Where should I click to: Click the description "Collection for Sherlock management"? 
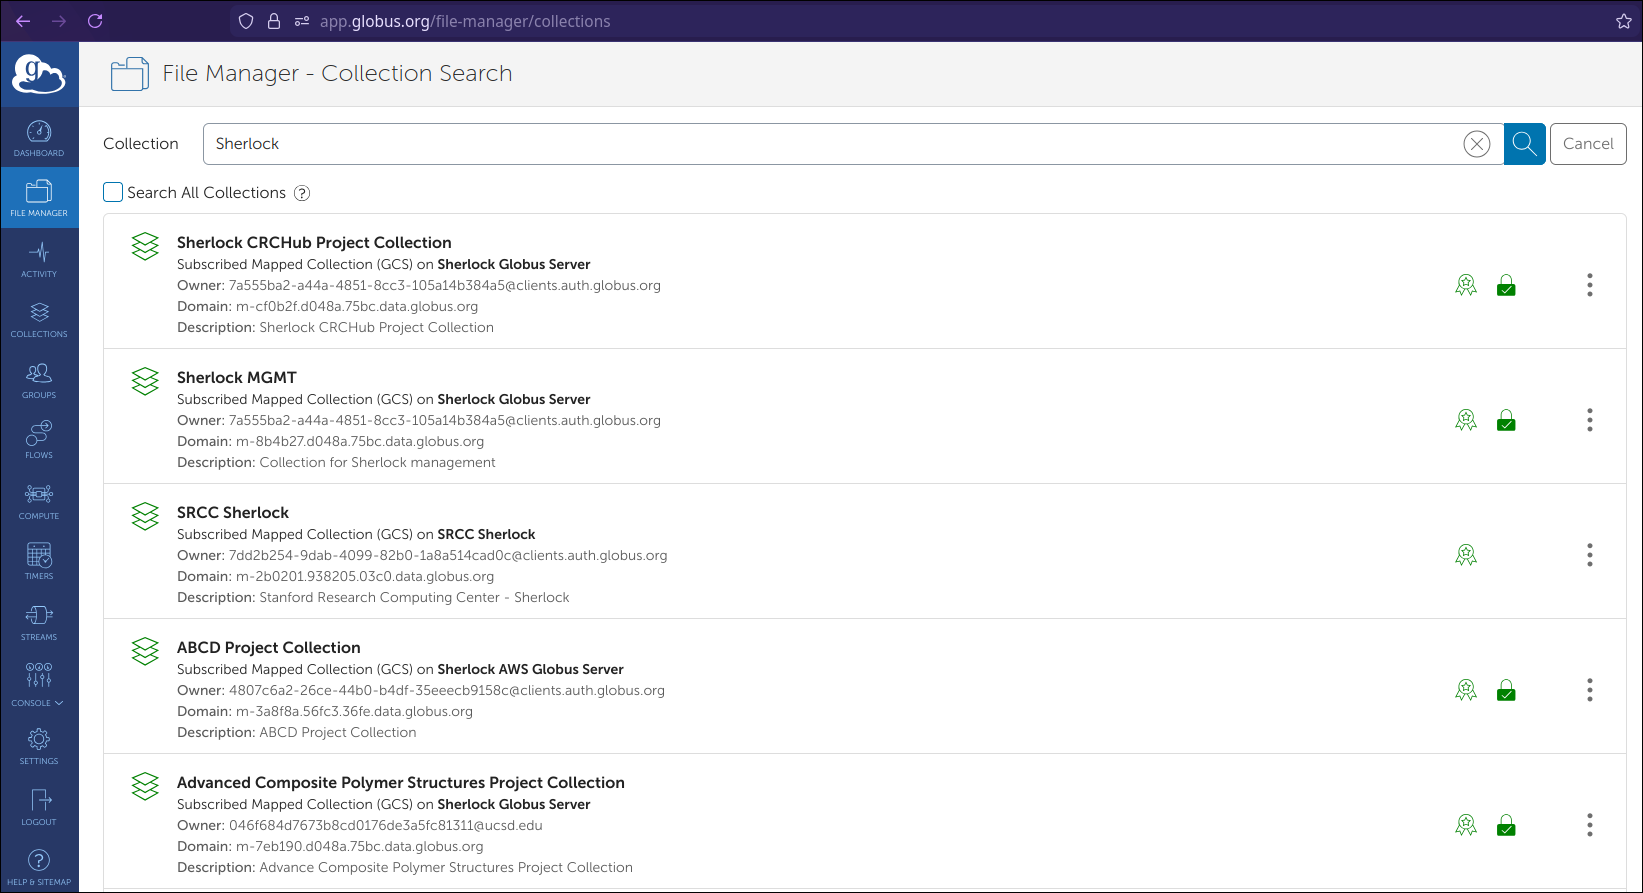point(378,462)
